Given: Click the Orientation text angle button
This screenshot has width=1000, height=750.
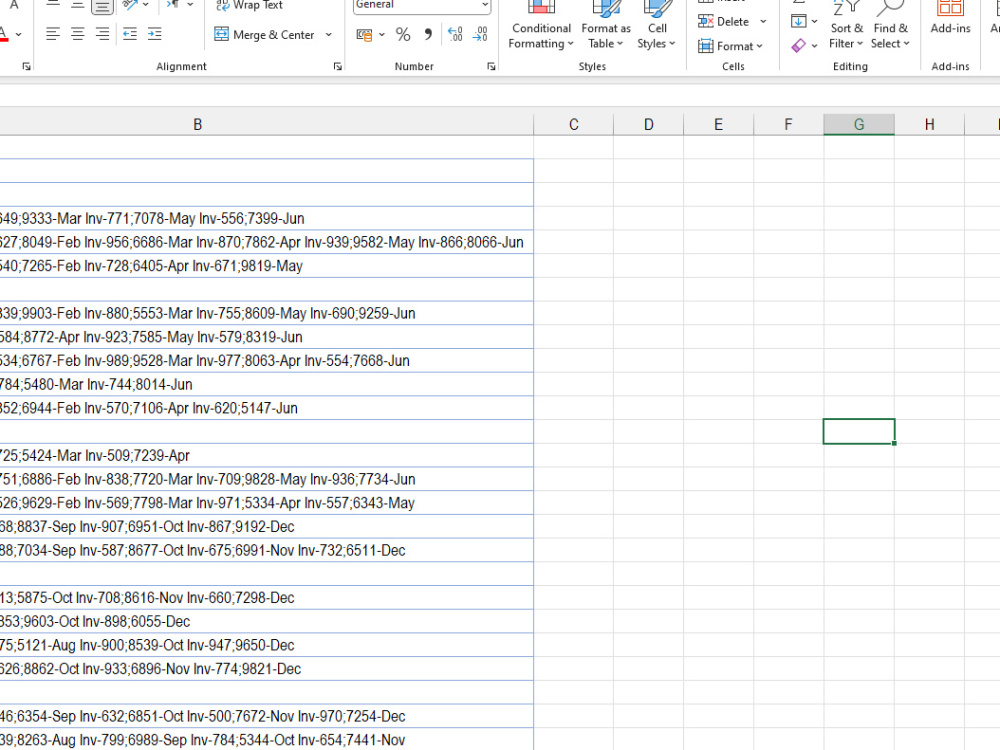Looking at the screenshot, I should tap(130, 5).
